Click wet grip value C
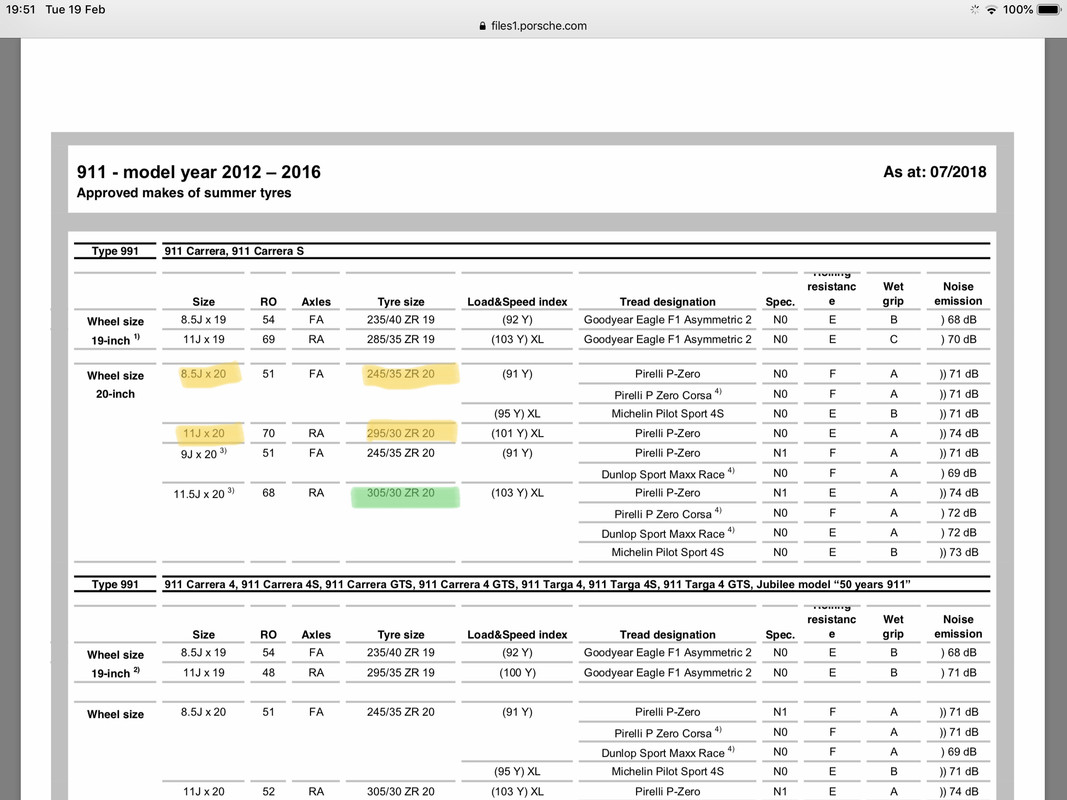 893,339
